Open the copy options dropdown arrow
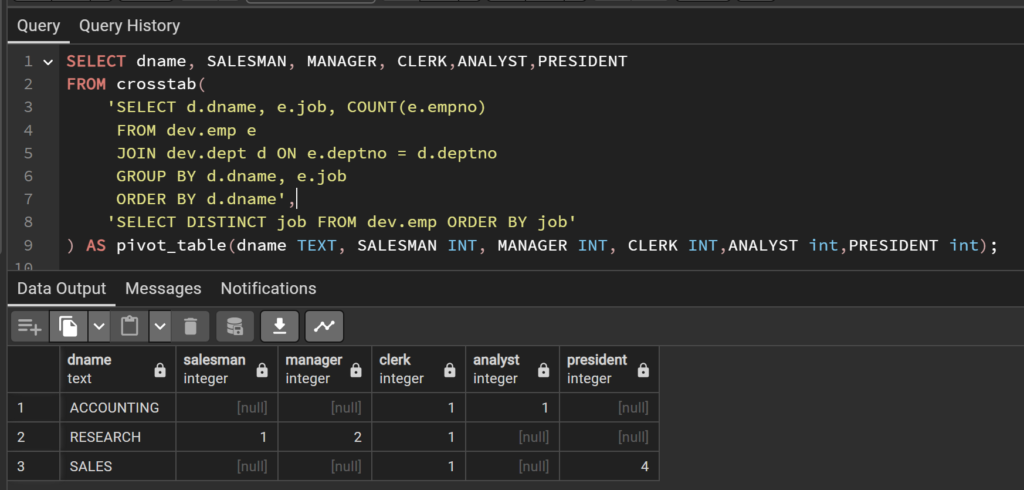The width and height of the screenshot is (1024, 490). 99,326
